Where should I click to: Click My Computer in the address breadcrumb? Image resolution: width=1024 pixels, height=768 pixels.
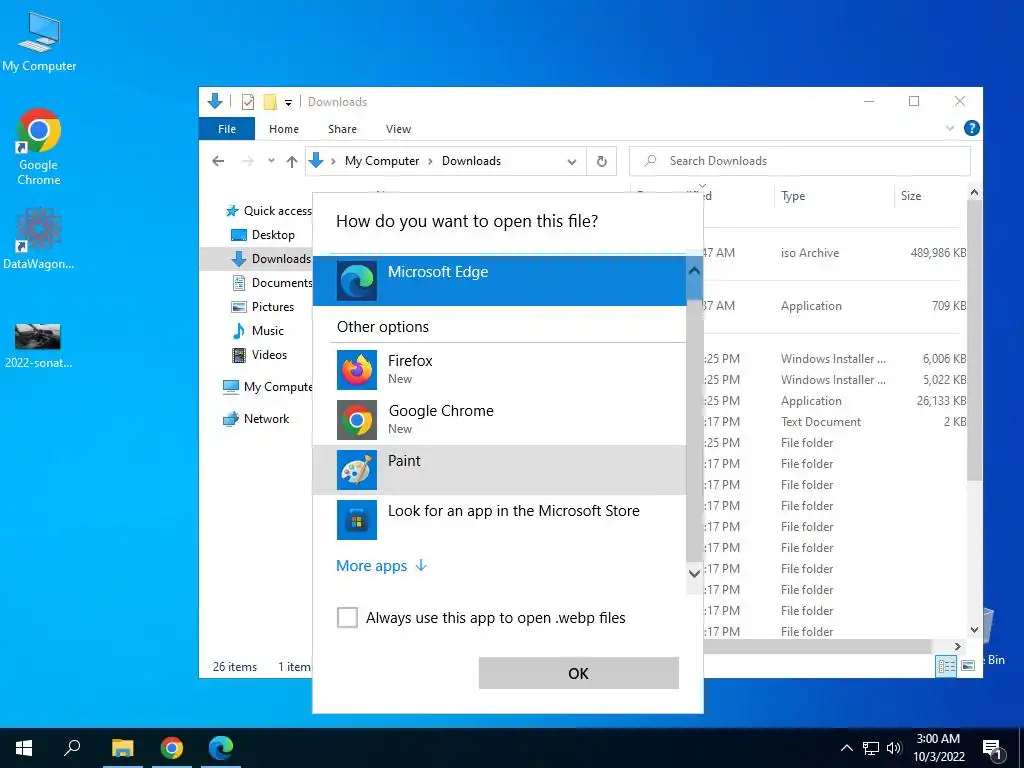coord(382,161)
